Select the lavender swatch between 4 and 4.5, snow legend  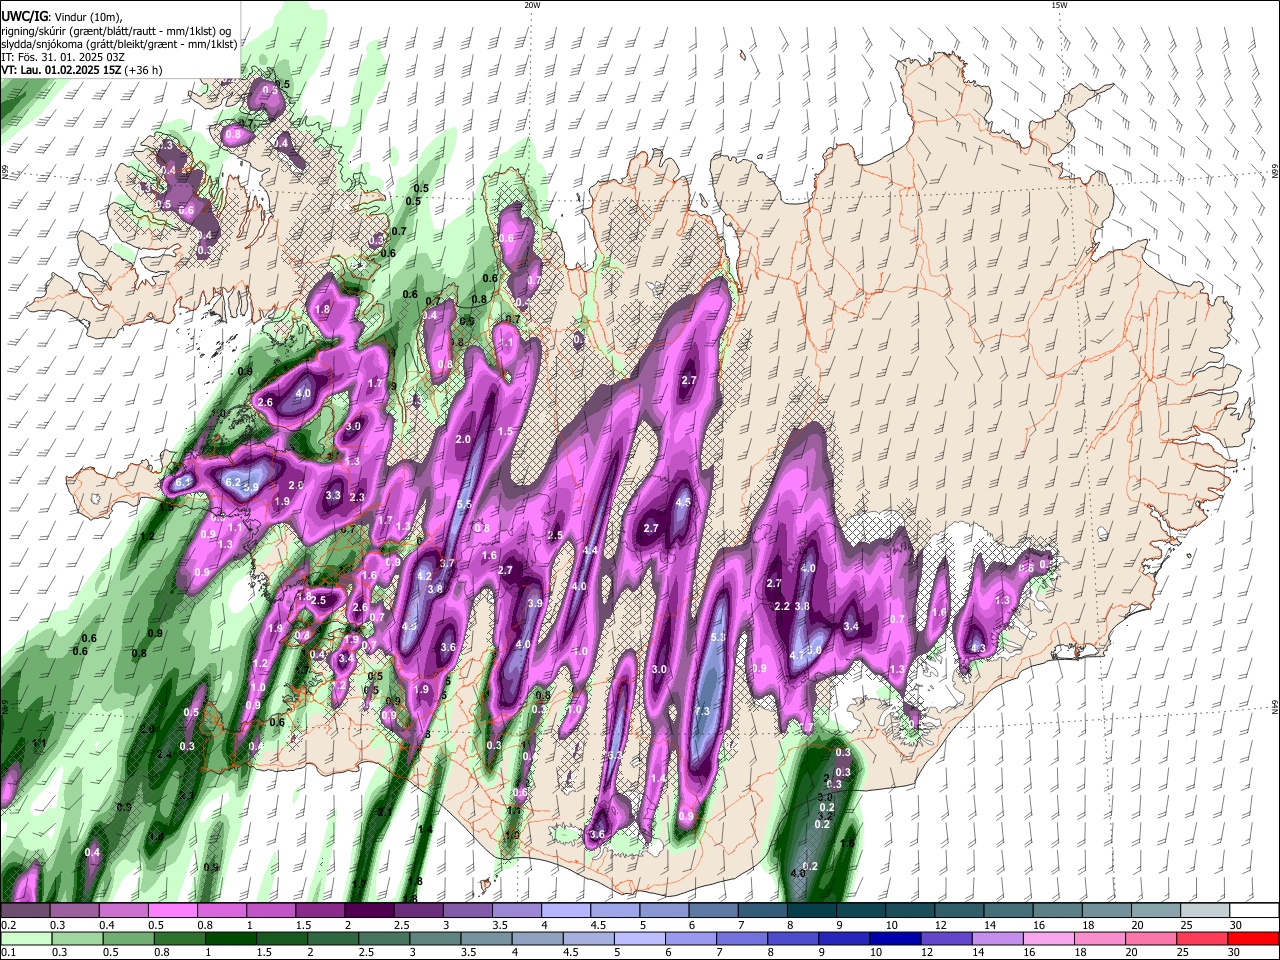click(x=566, y=911)
